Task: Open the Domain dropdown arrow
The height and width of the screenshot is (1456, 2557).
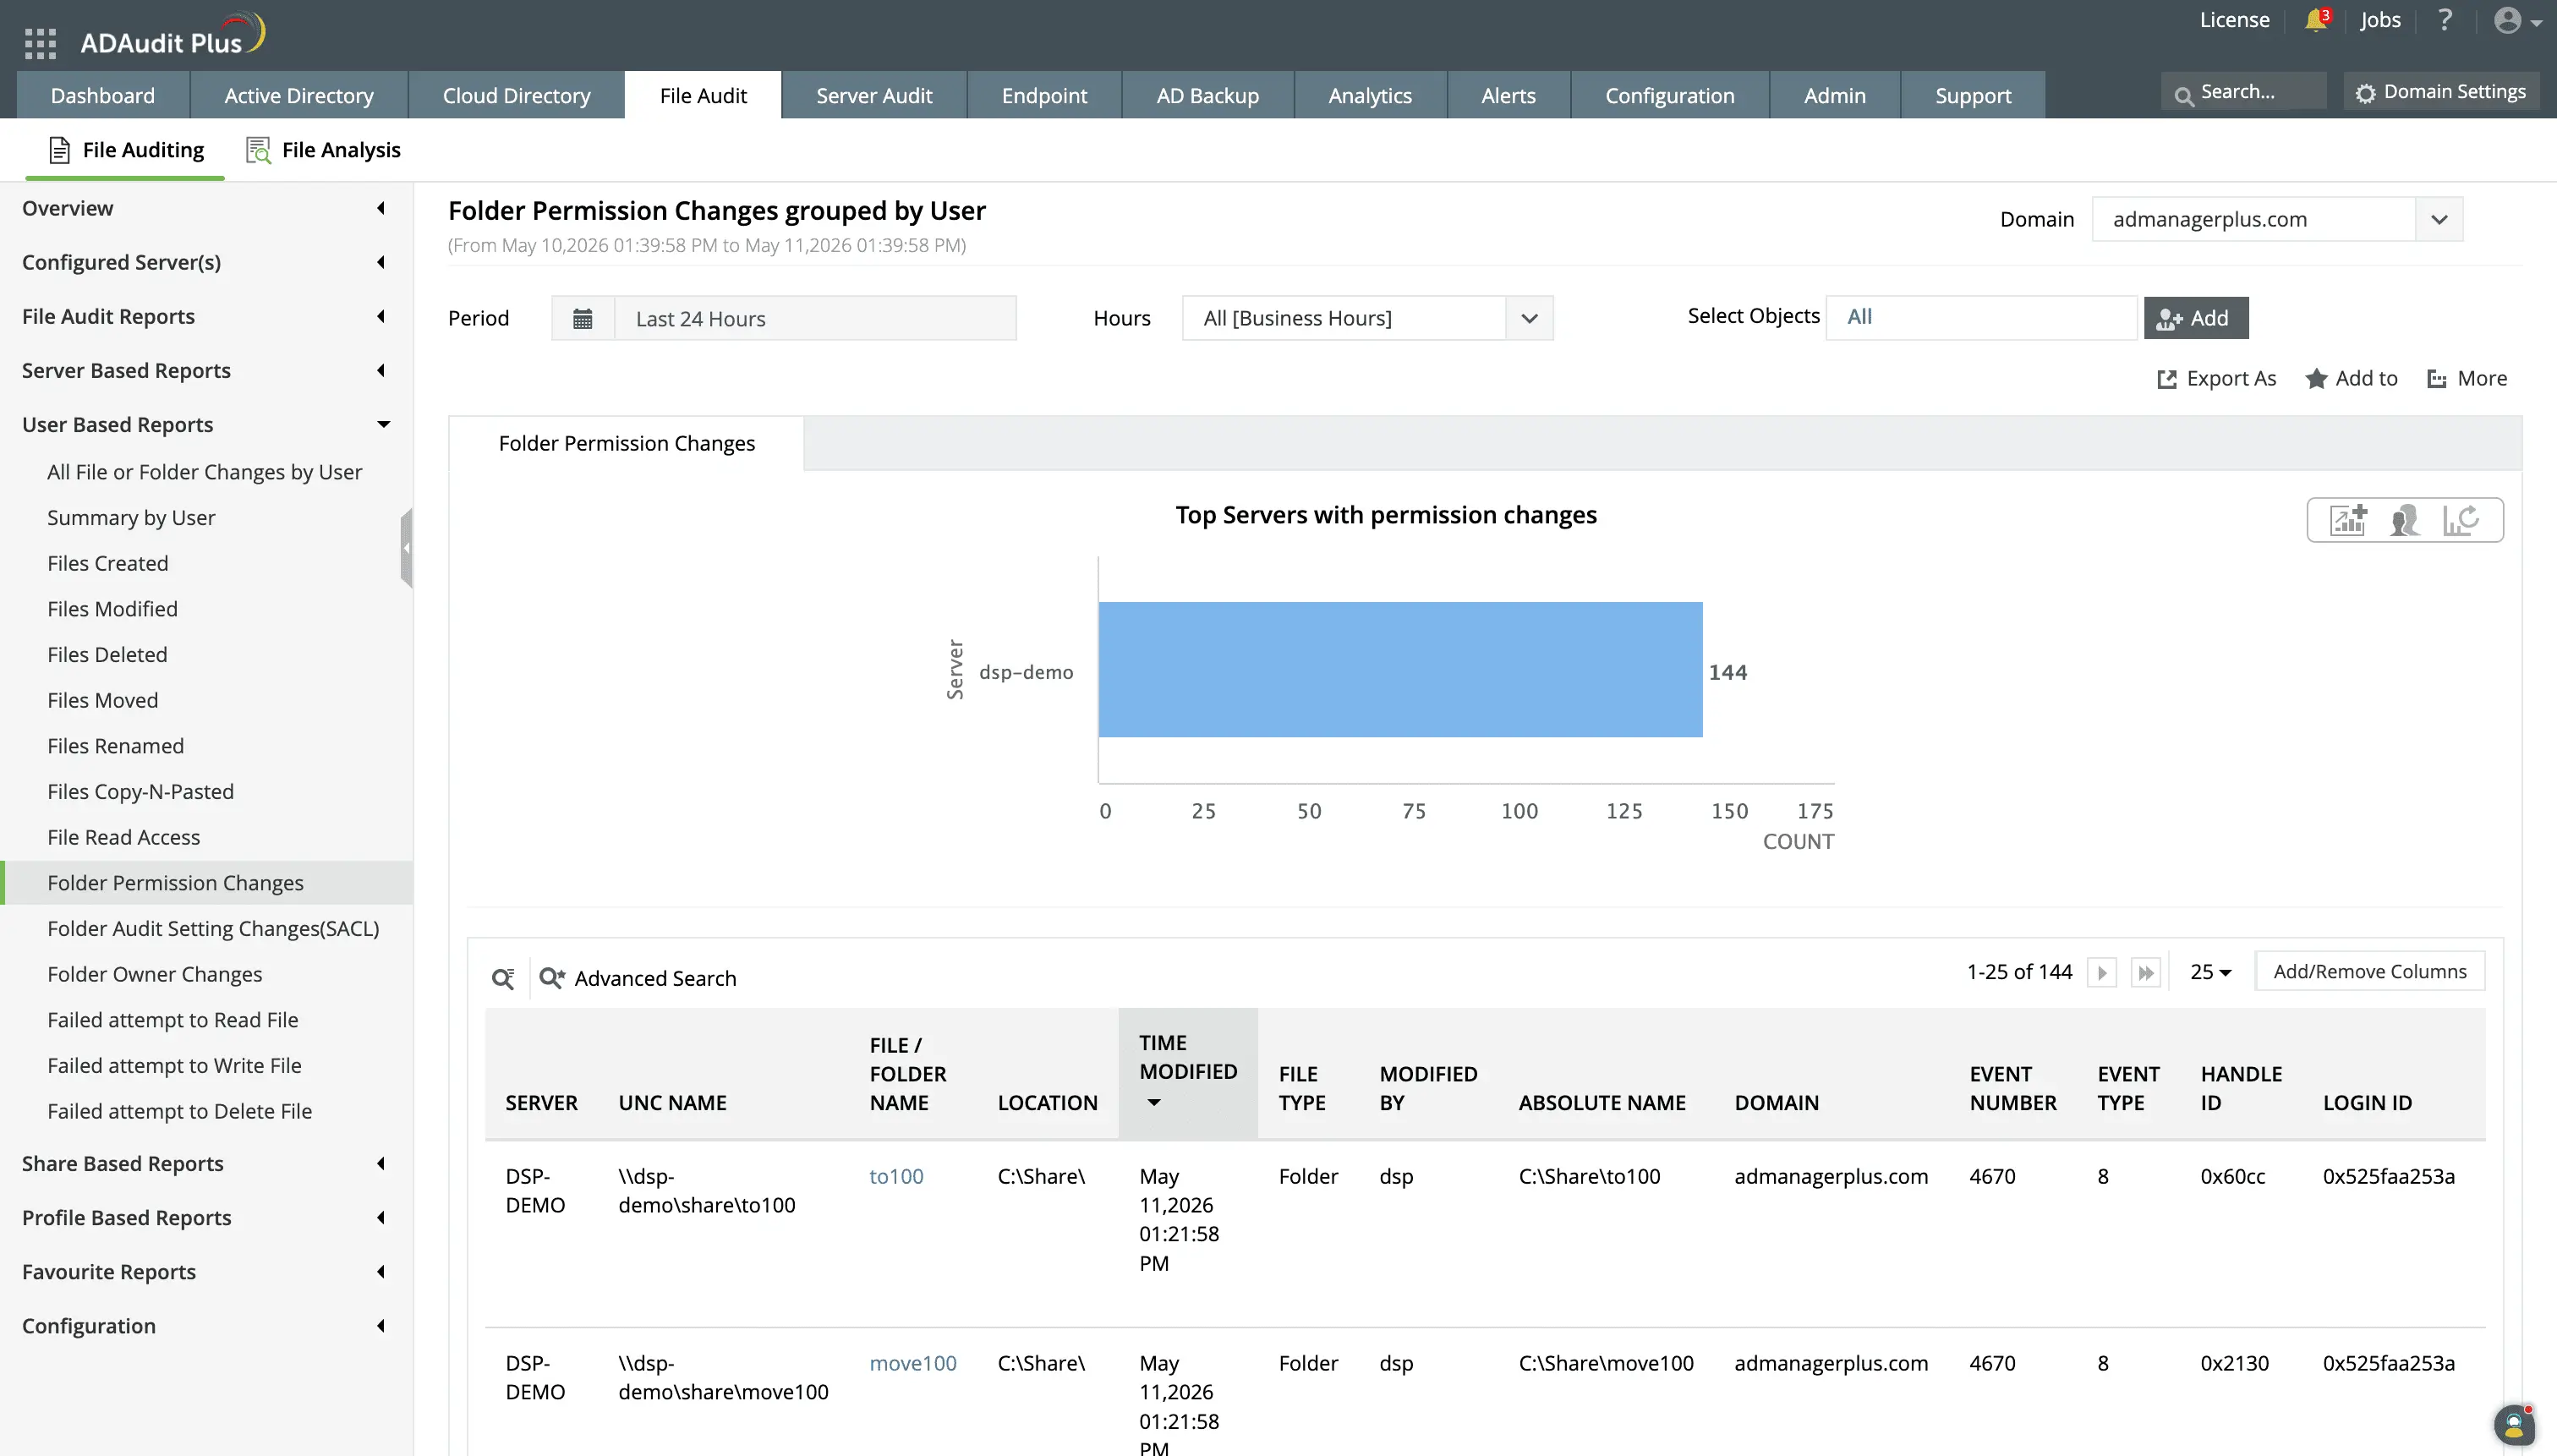Action: pyautogui.click(x=2439, y=219)
